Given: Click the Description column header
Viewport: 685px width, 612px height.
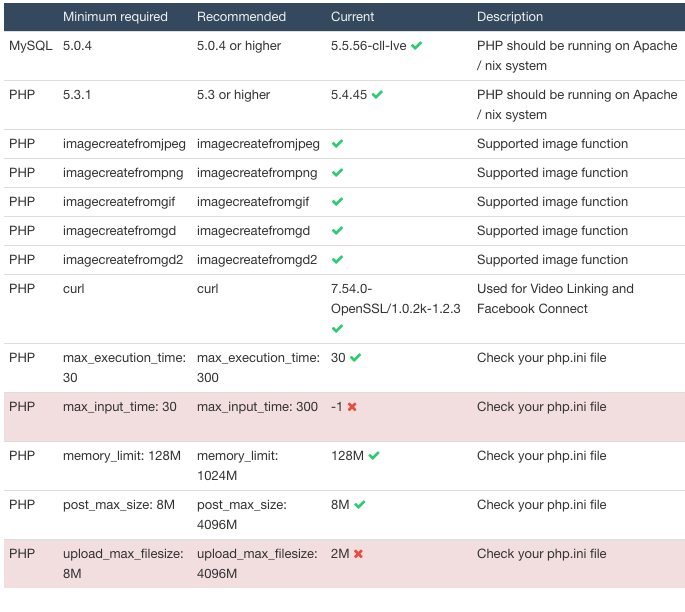Looking at the screenshot, I should point(510,17).
